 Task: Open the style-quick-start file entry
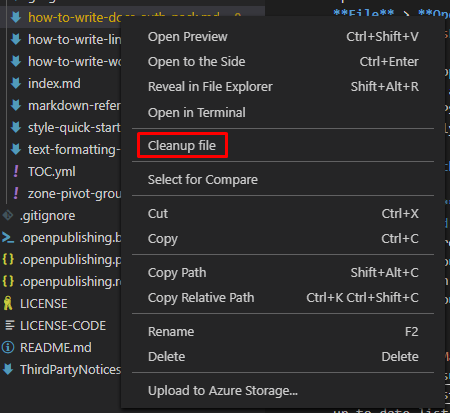74,127
